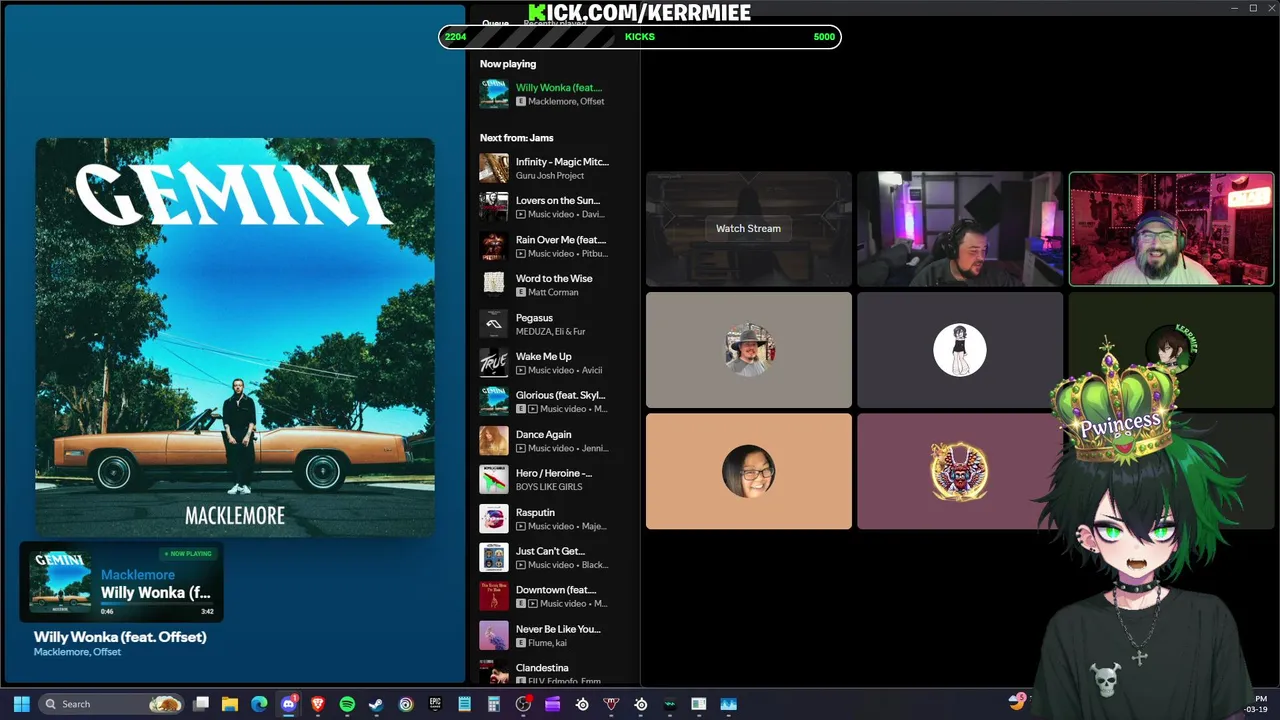Click the system tray clock
Viewport: 1280px width, 720px height.
pos(1256,704)
